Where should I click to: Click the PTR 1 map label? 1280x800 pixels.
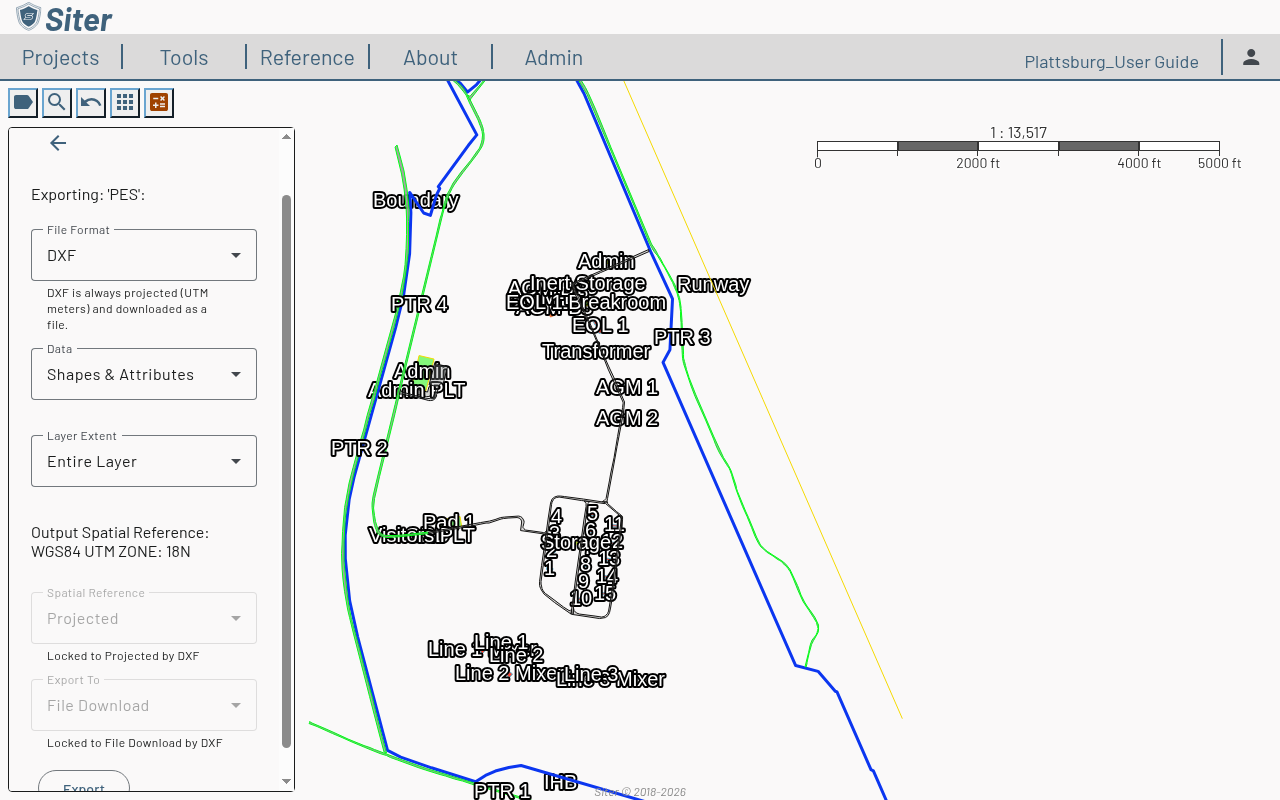point(502,791)
